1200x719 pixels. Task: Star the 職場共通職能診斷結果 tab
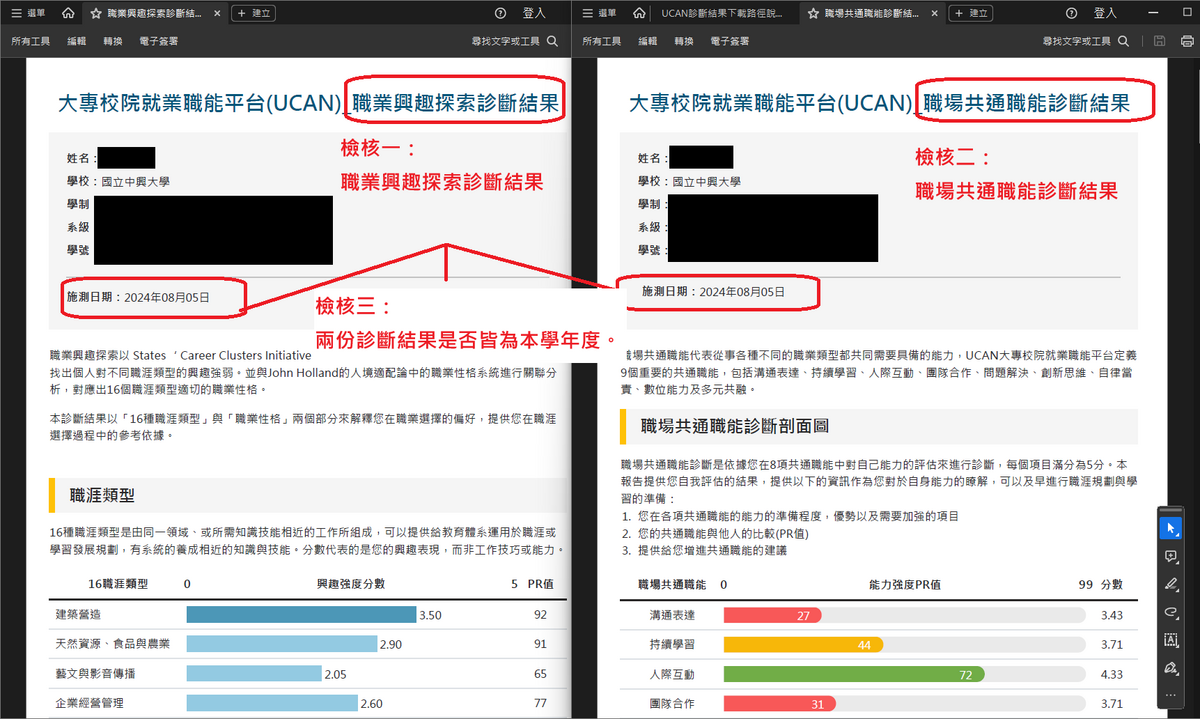click(813, 13)
